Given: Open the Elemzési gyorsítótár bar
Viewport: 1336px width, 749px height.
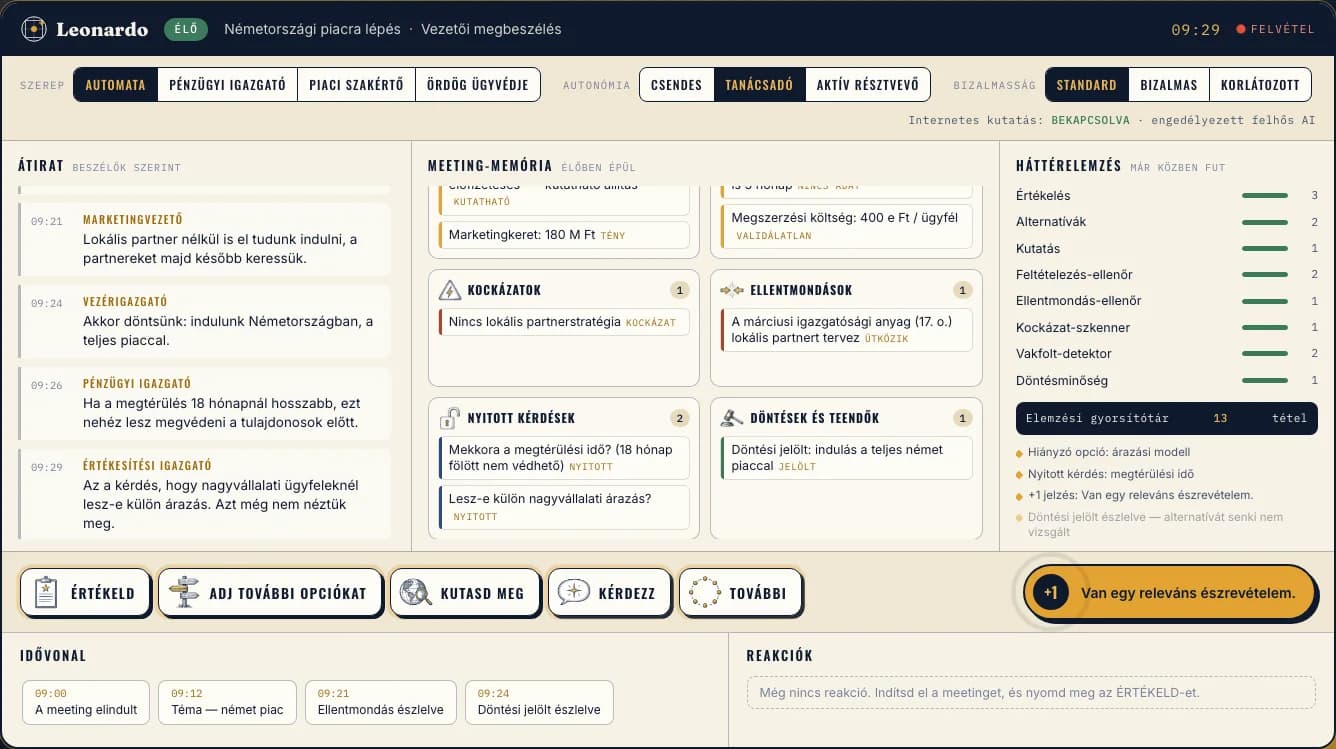Looking at the screenshot, I should point(1166,418).
